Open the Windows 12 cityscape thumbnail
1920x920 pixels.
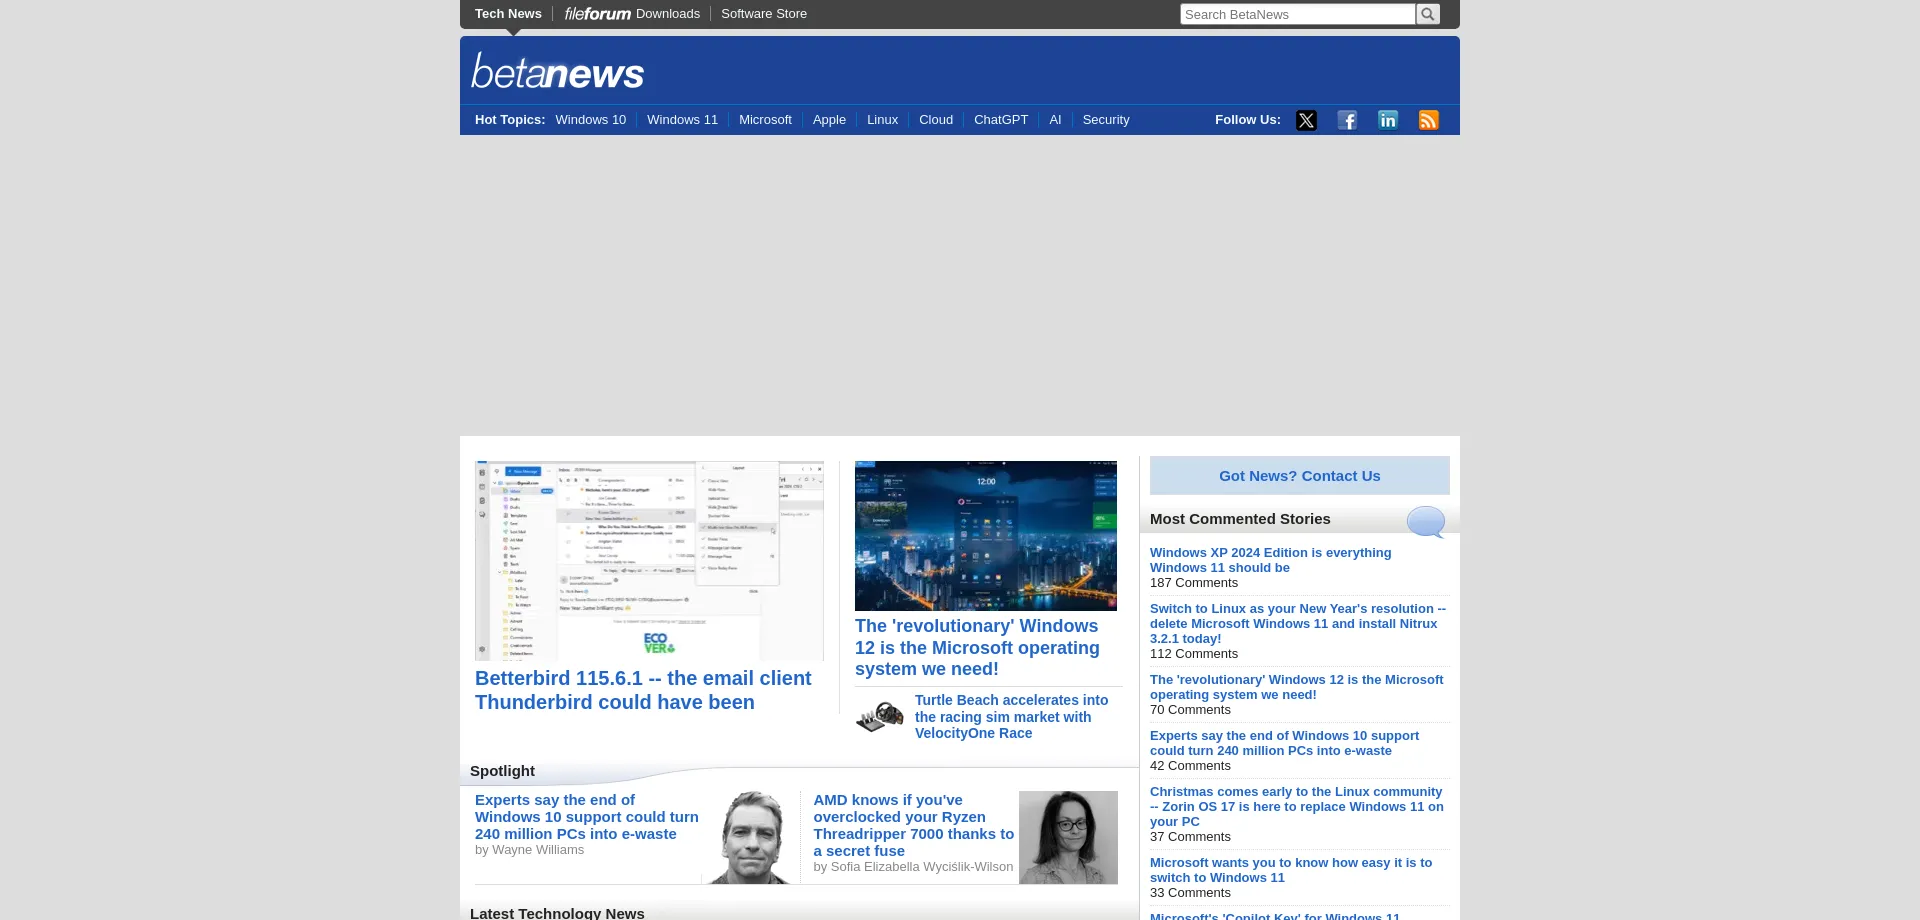coord(986,536)
